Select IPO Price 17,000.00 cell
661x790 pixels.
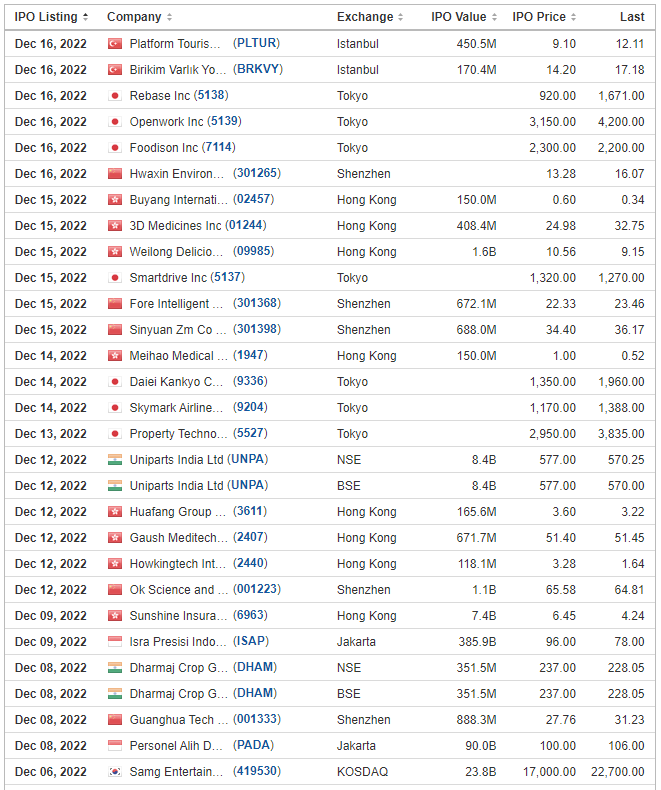549,772
